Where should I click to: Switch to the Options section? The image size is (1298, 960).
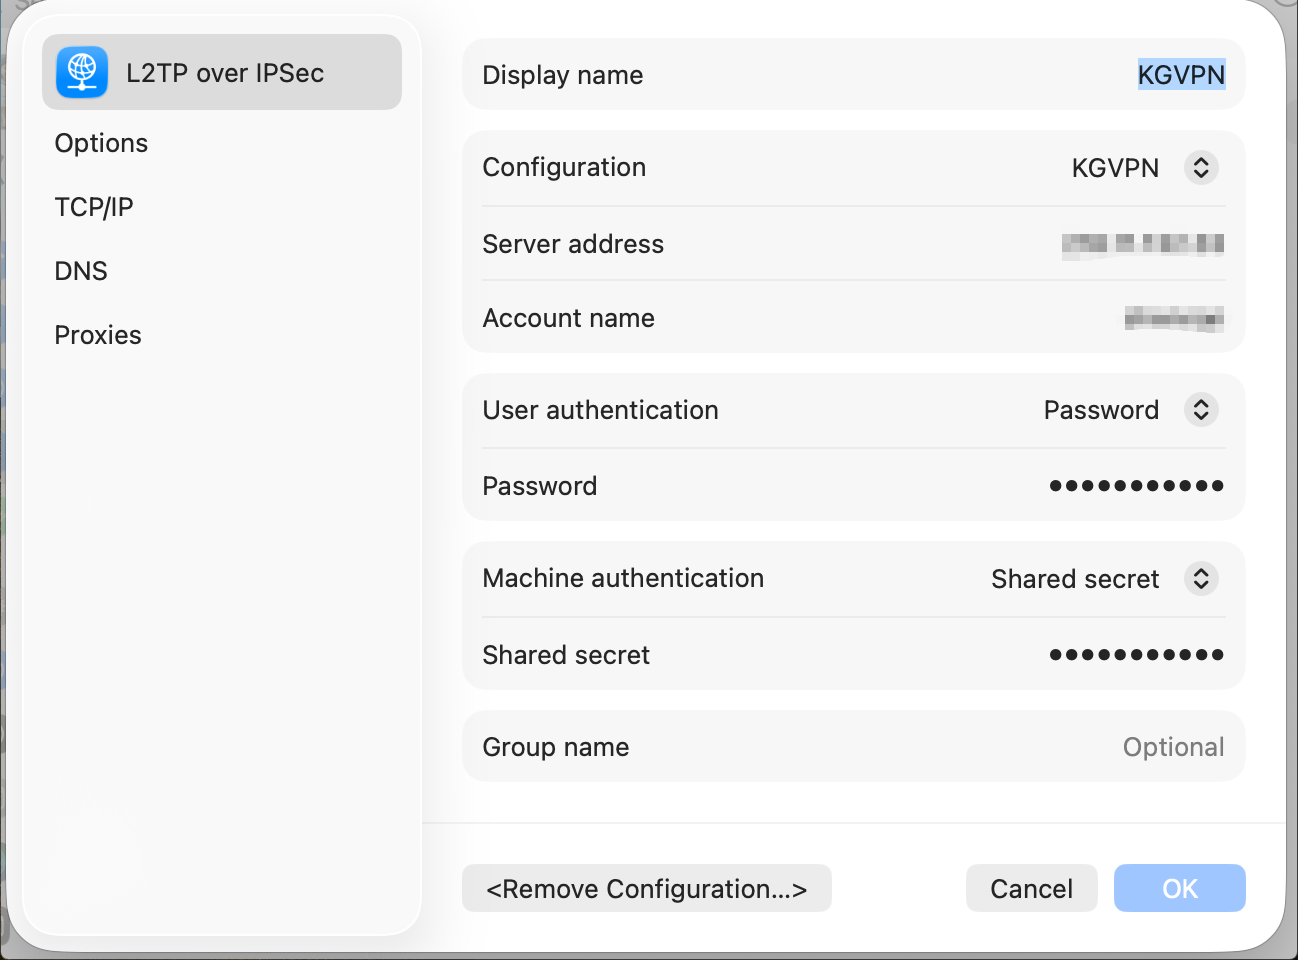pyautogui.click(x=101, y=143)
